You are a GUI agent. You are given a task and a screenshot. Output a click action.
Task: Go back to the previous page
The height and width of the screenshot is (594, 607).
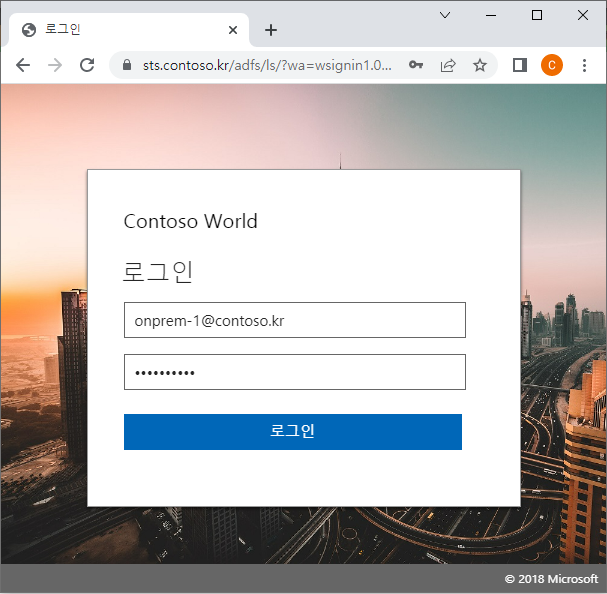23,65
